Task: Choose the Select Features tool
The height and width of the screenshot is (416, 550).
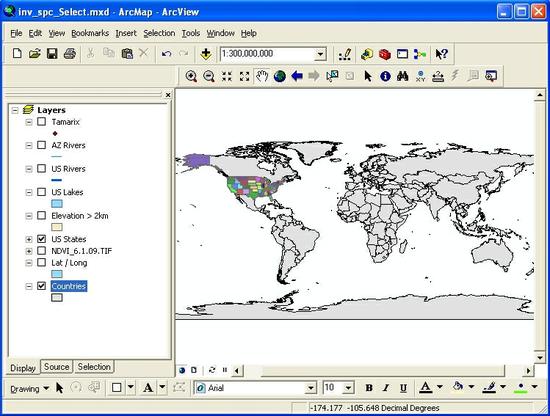Action: click(332, 76)
